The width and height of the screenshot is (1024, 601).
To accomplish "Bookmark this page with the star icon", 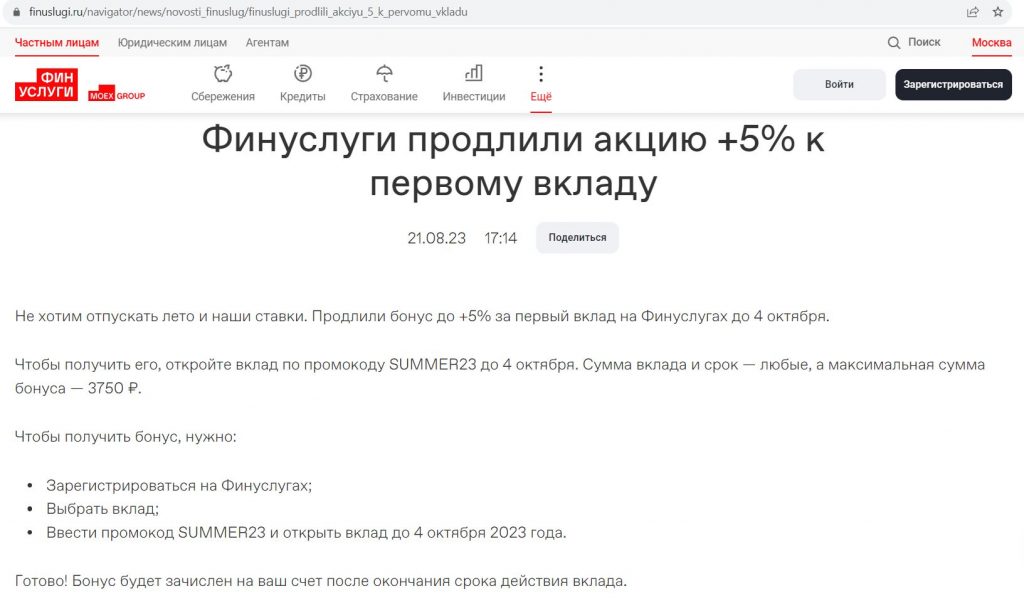I will click(998, 12).
